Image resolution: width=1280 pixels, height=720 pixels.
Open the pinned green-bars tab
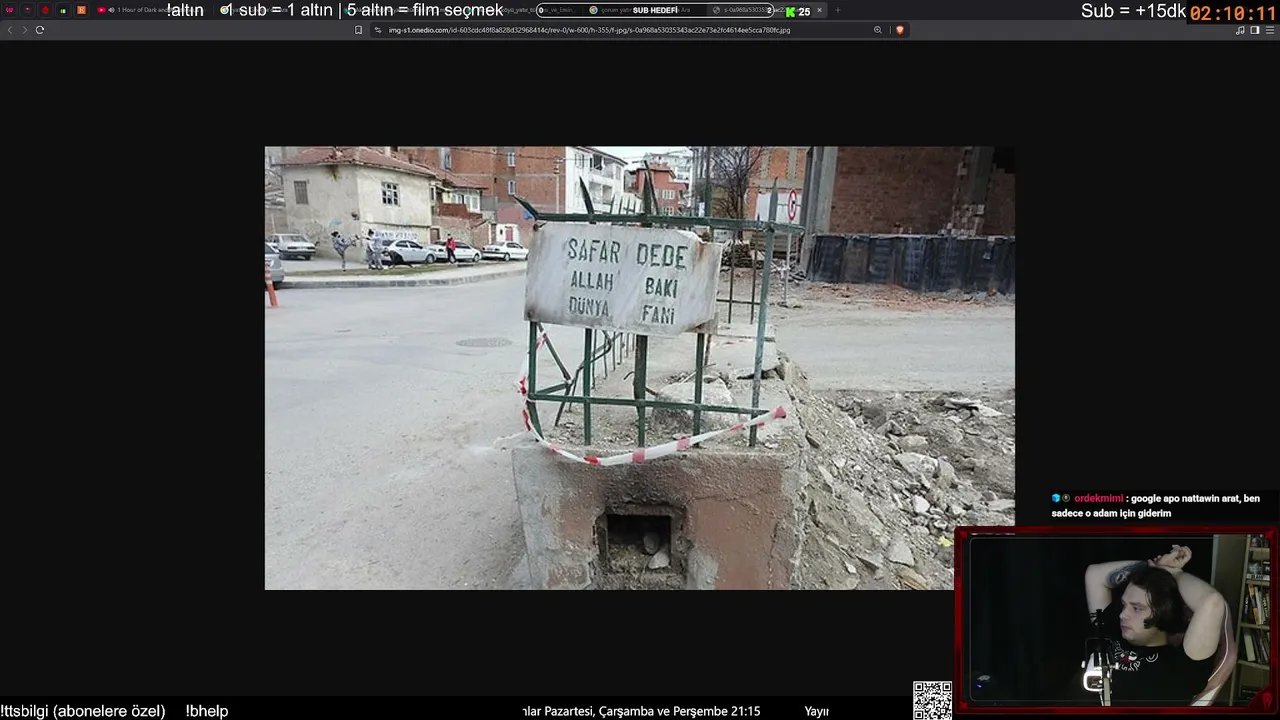tap(63, 10)
